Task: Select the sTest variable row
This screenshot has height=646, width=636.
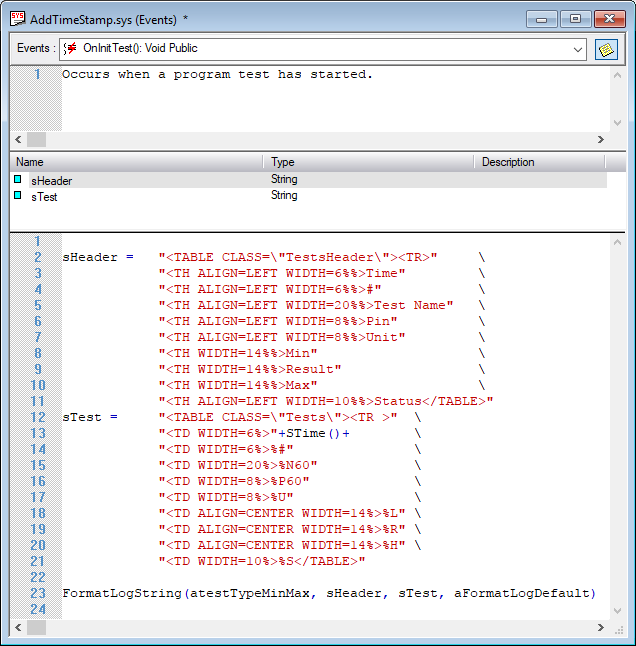Action: (x=309, y=196)
